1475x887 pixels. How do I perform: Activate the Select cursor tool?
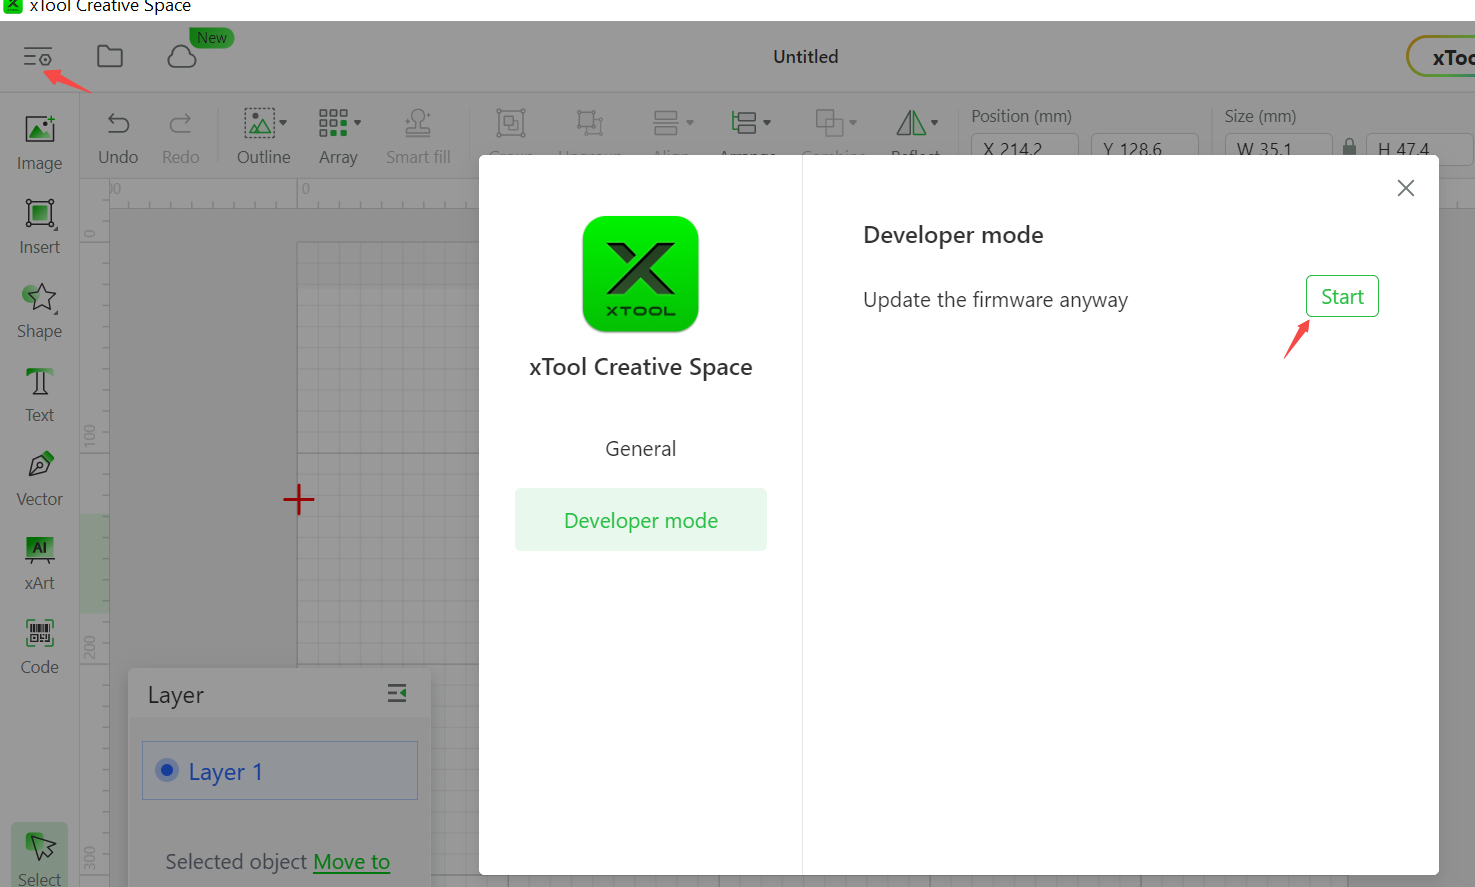click(x=40, y=857)
